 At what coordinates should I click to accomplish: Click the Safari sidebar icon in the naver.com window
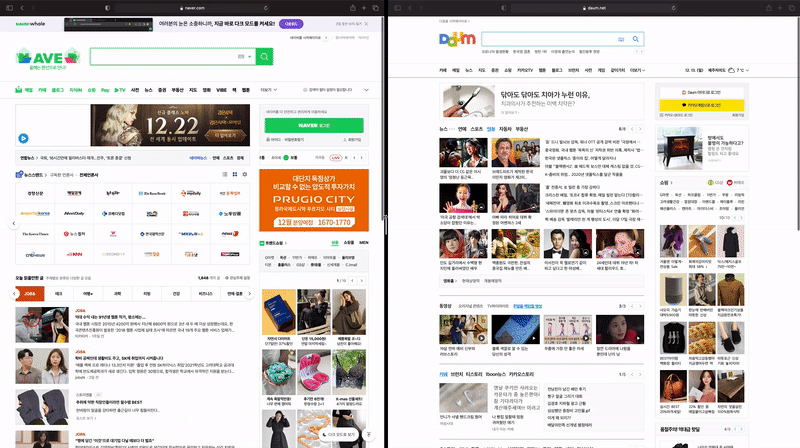(9, 8)
